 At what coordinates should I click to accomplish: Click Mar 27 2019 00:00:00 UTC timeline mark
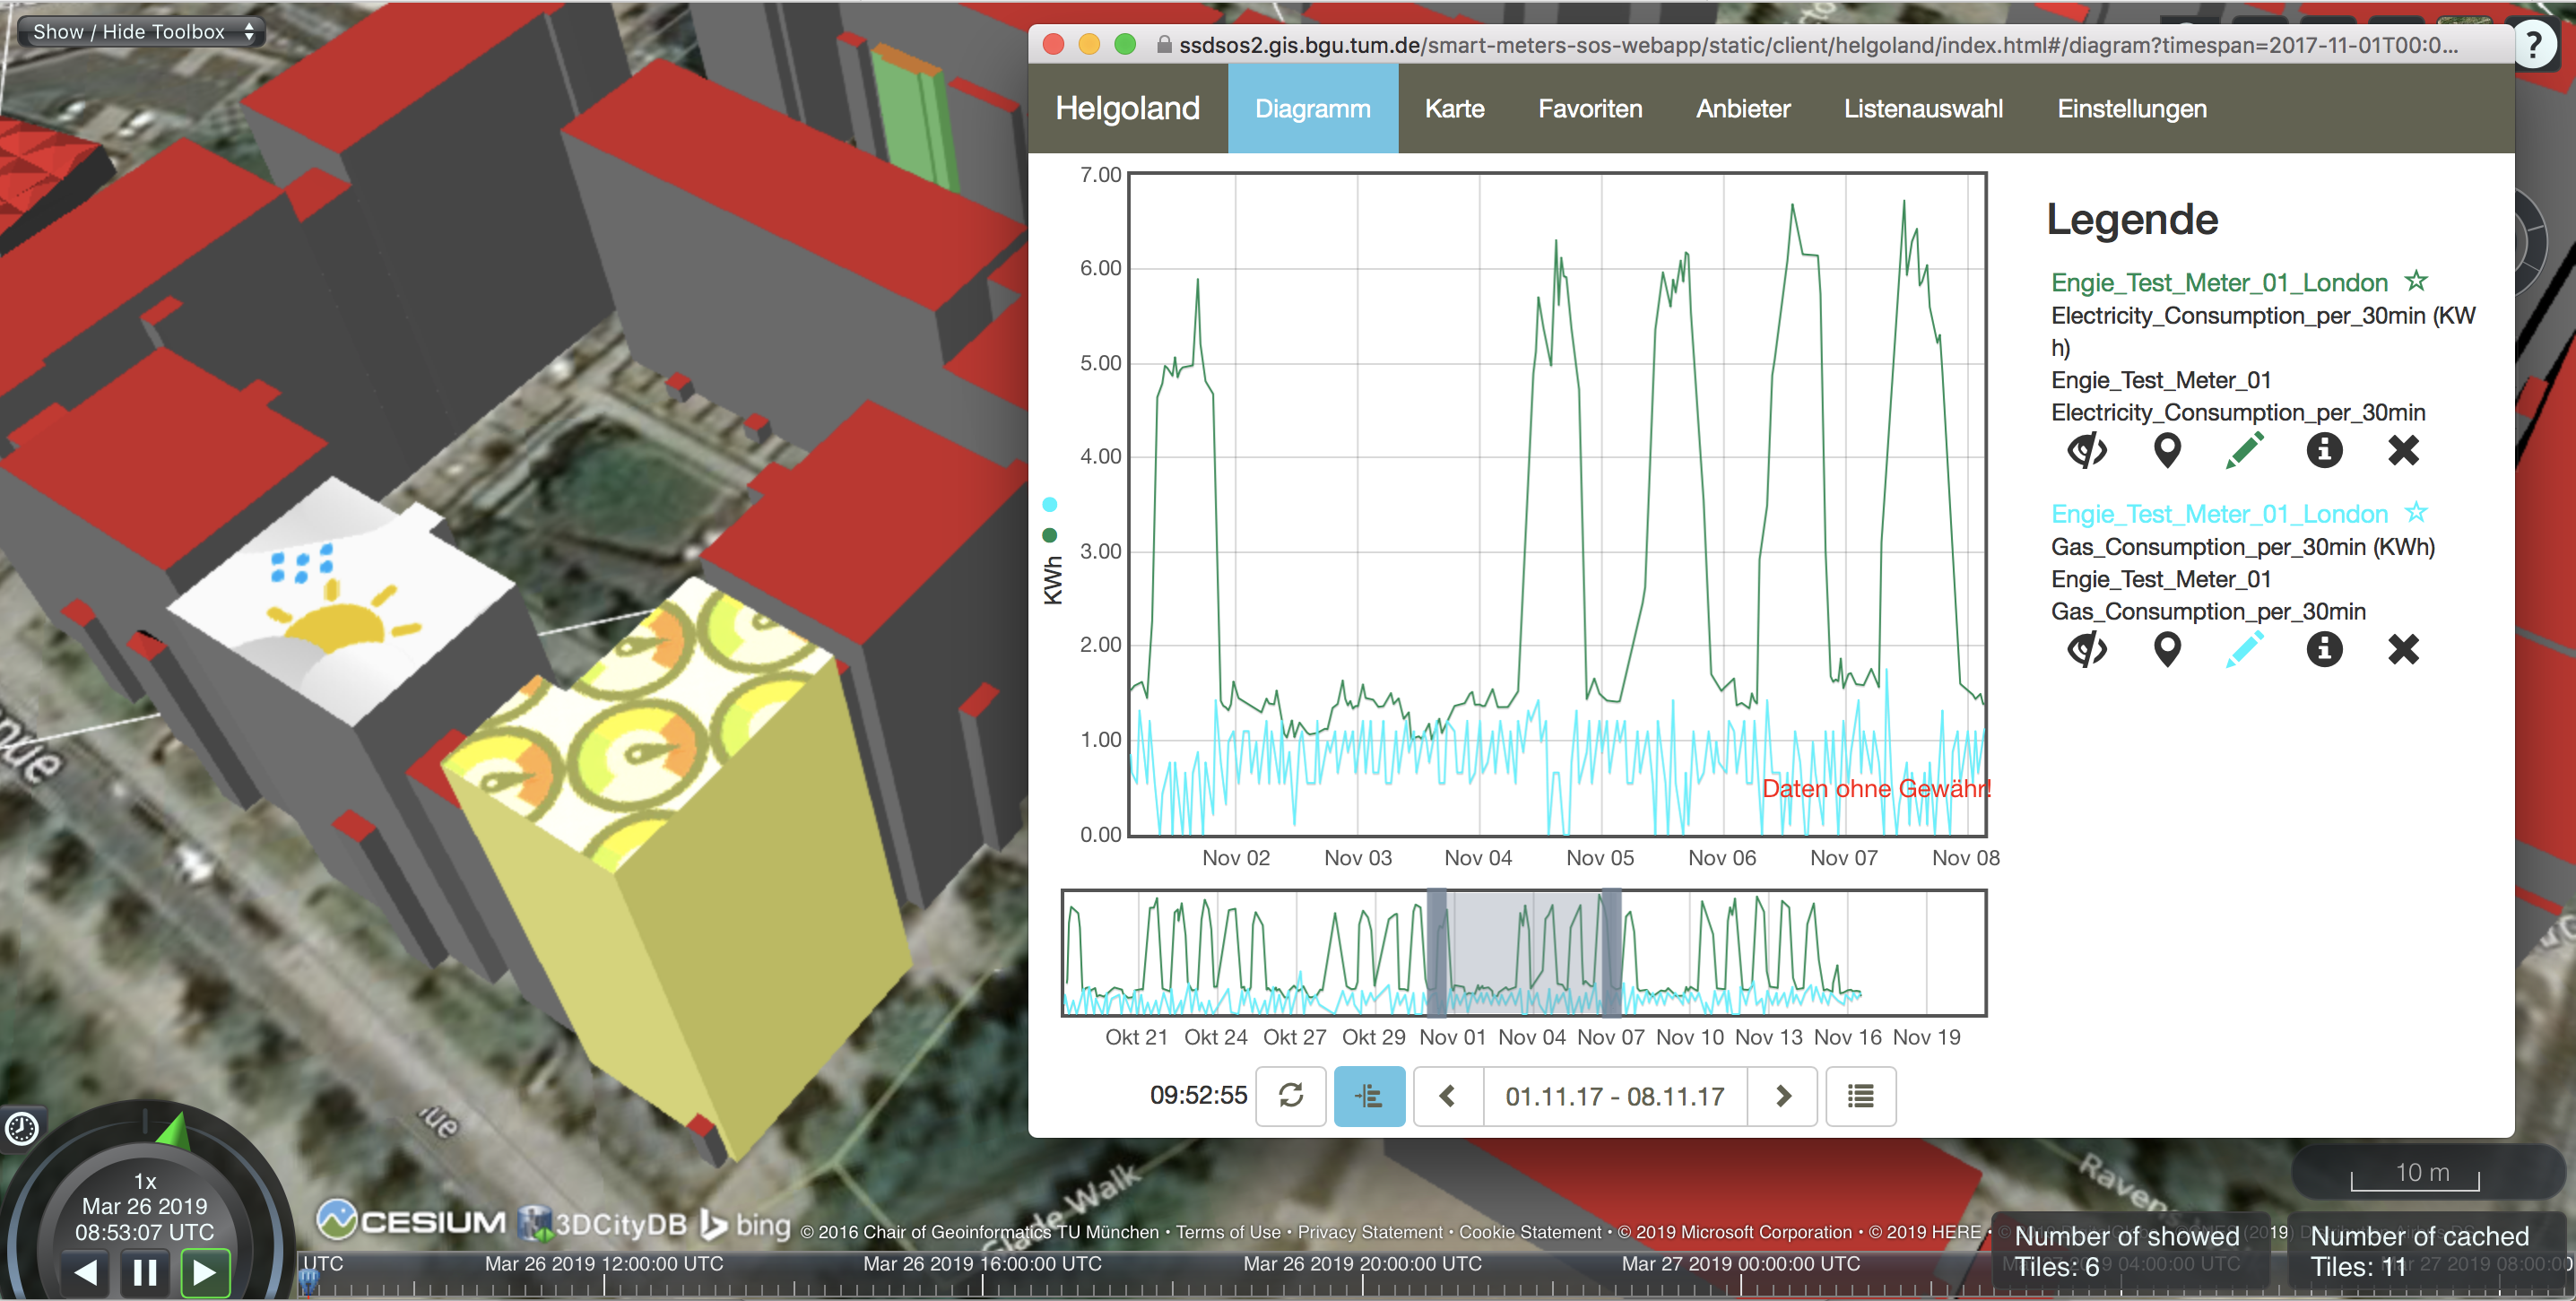1740,1264
